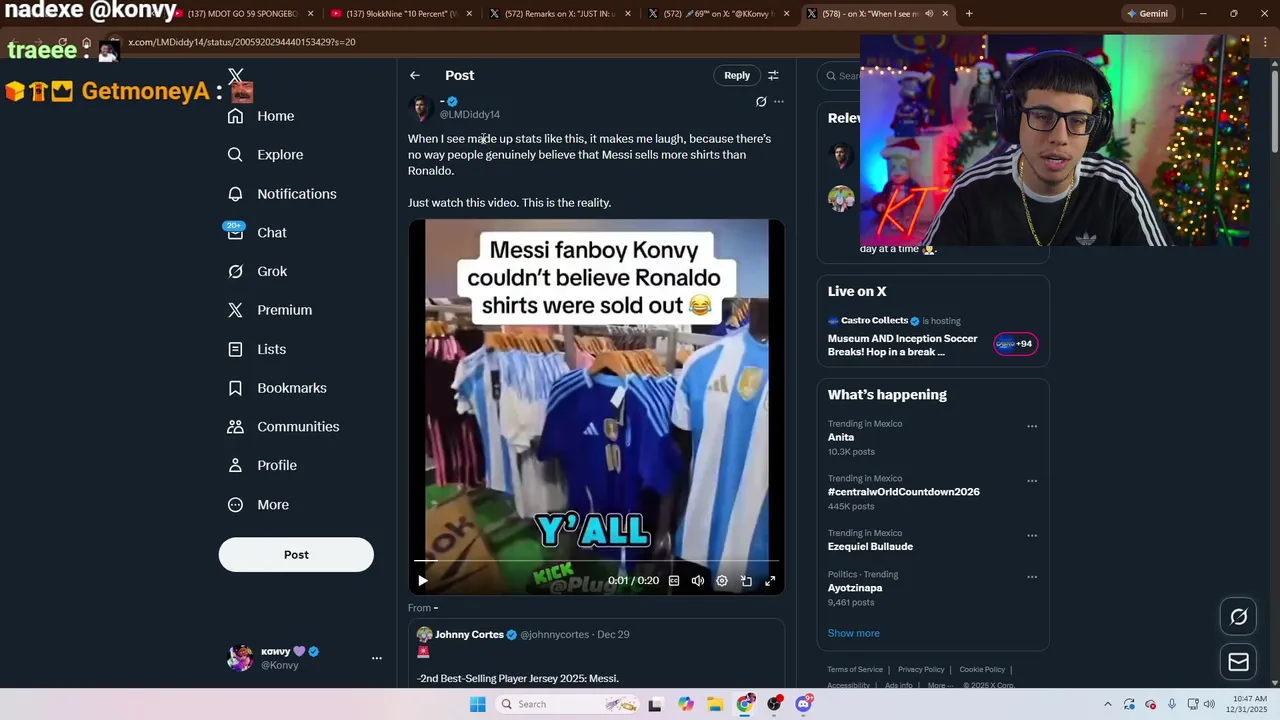This screenshot has width=1280, height=720.
Task: Open options for Ayotzinapa trend
Action: coord(1032,577)
